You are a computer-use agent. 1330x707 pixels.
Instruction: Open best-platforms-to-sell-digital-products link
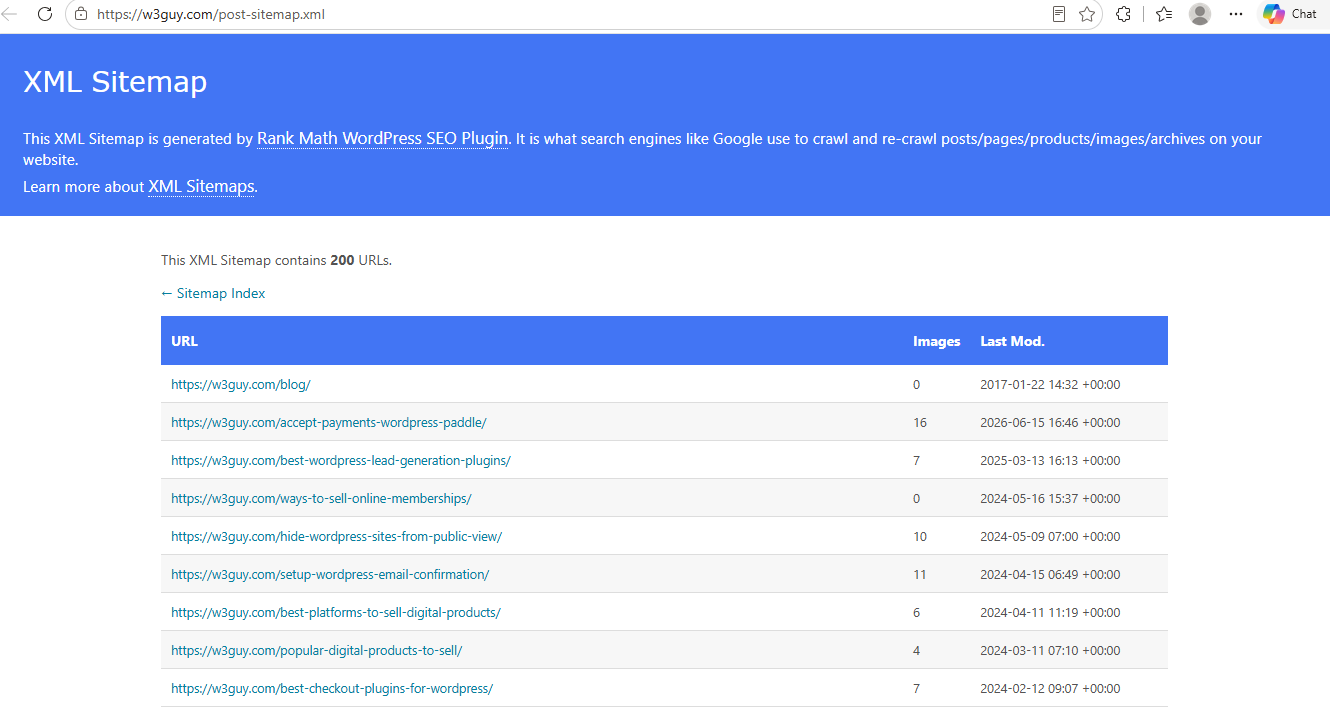pyautogui.click(x=336, y=612)
